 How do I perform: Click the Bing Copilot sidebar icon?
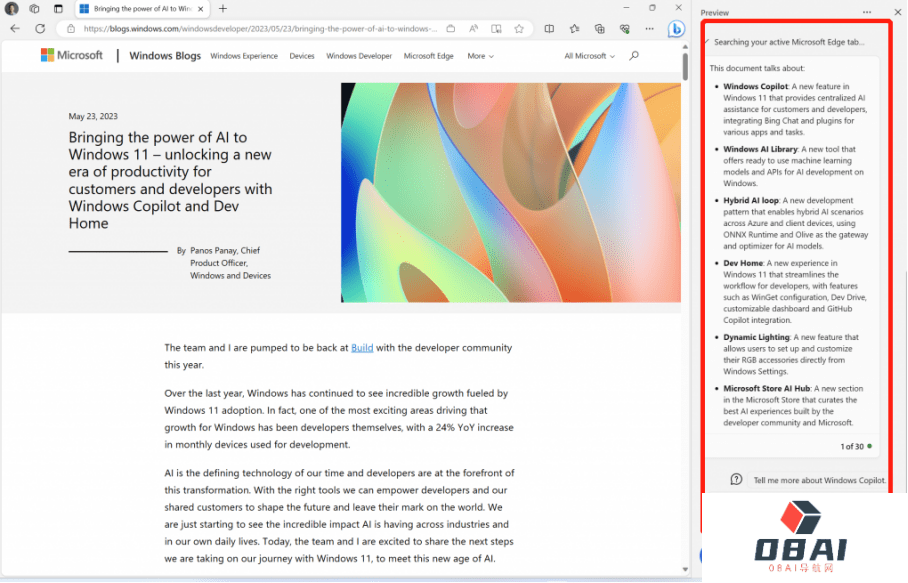coord(677,29)
